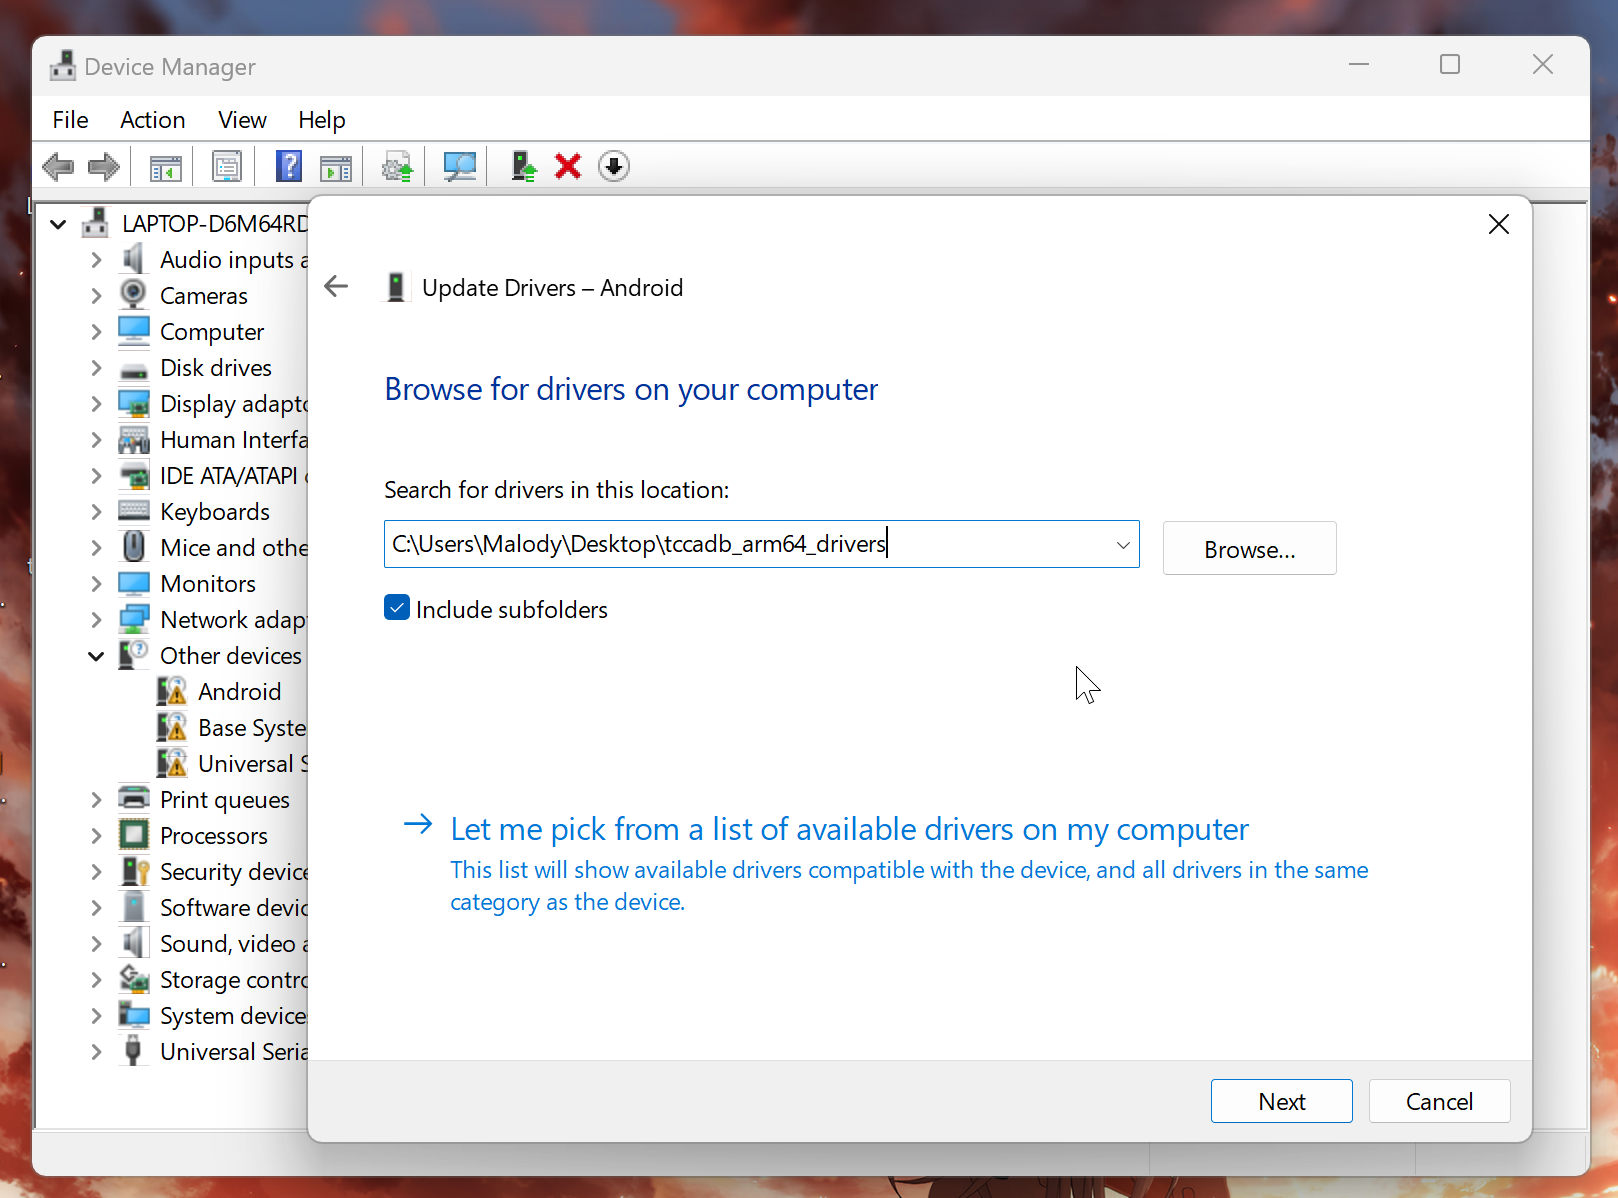This screenshot has width=1618, height=1198.
Task: Click the Device Manager title bar icon
Action: [x=63, y=66]
